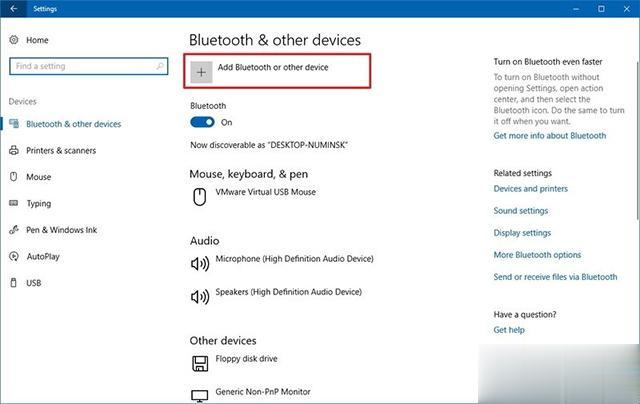
Task: Open AutoPlay settings
Action: click(43, 256)
